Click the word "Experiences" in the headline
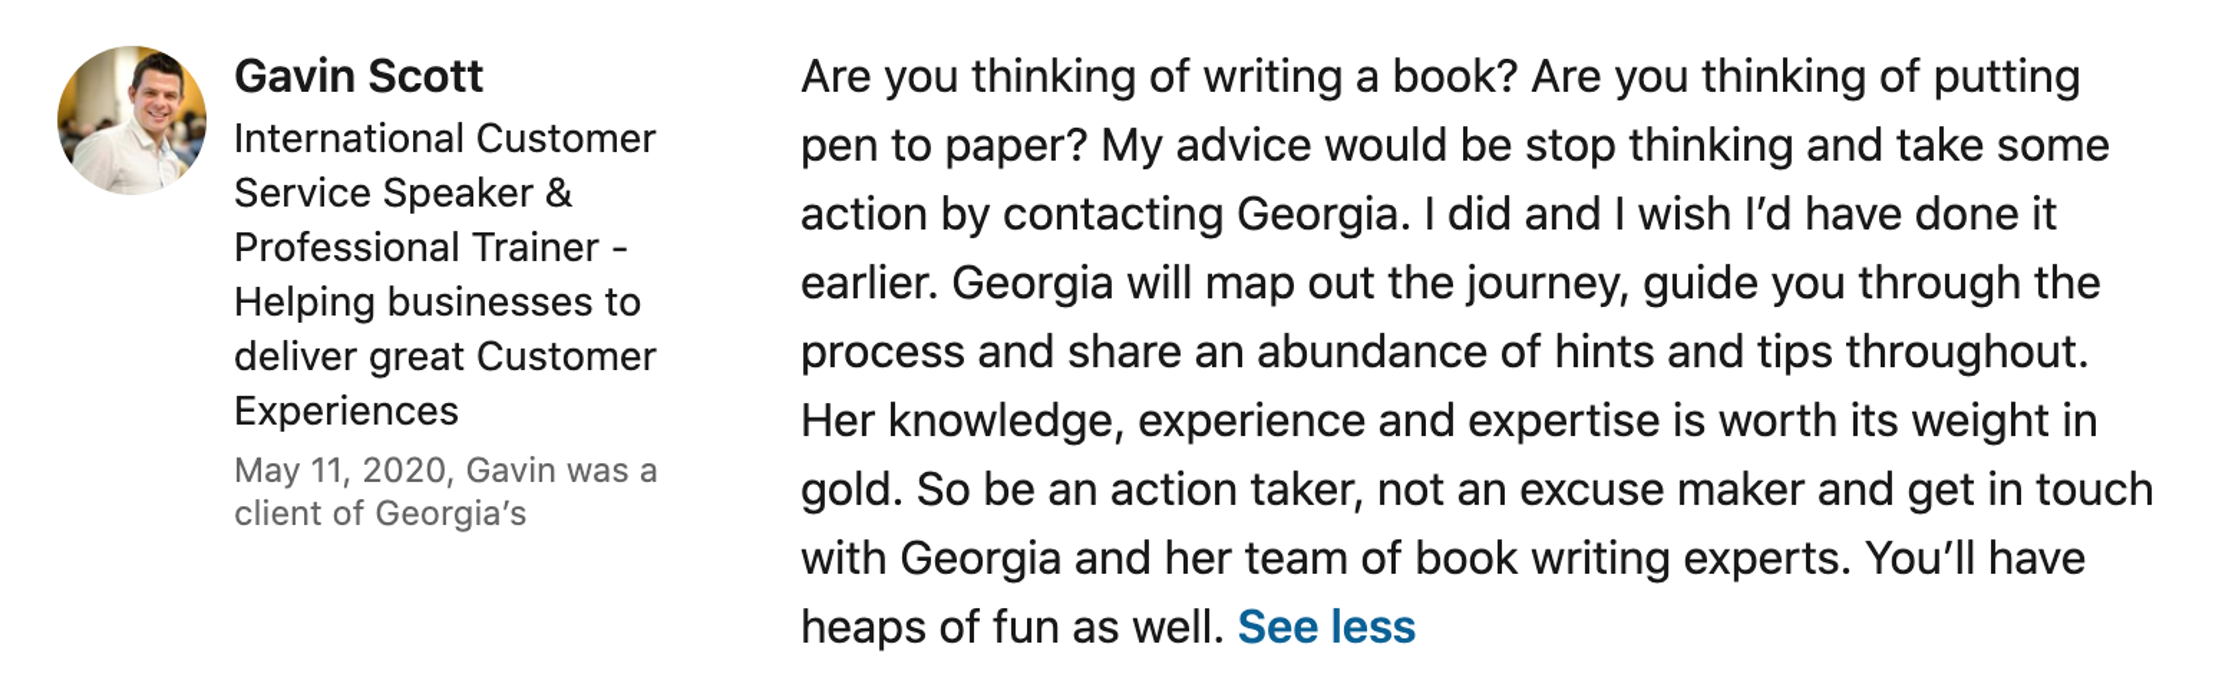This screenshot has width=2232, height=700. (346, 411)
